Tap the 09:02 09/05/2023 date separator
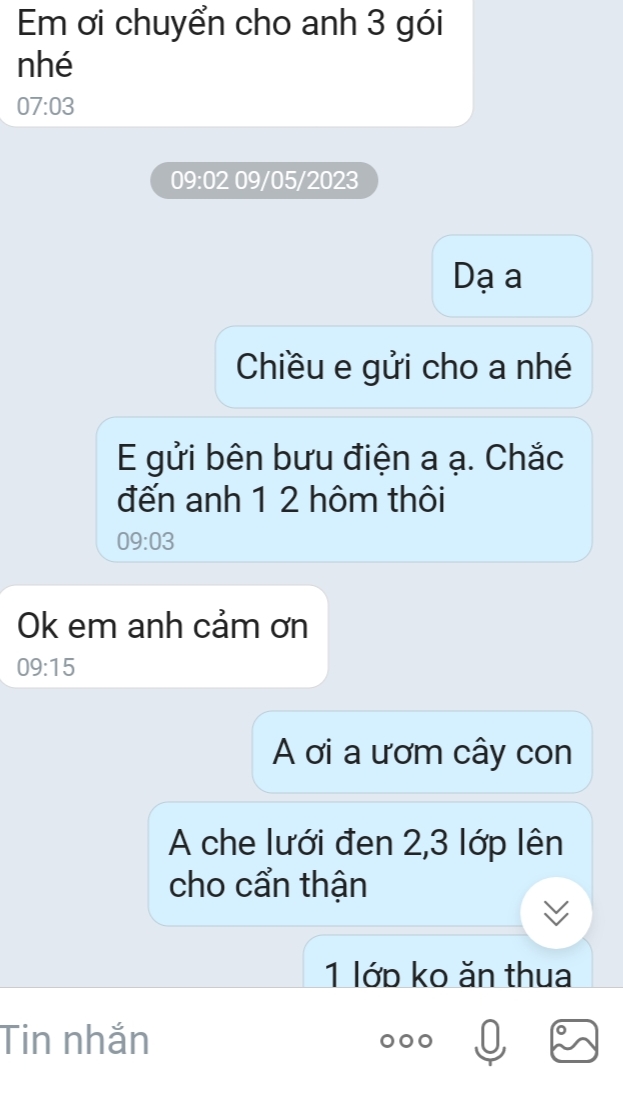 click(264, 180)
